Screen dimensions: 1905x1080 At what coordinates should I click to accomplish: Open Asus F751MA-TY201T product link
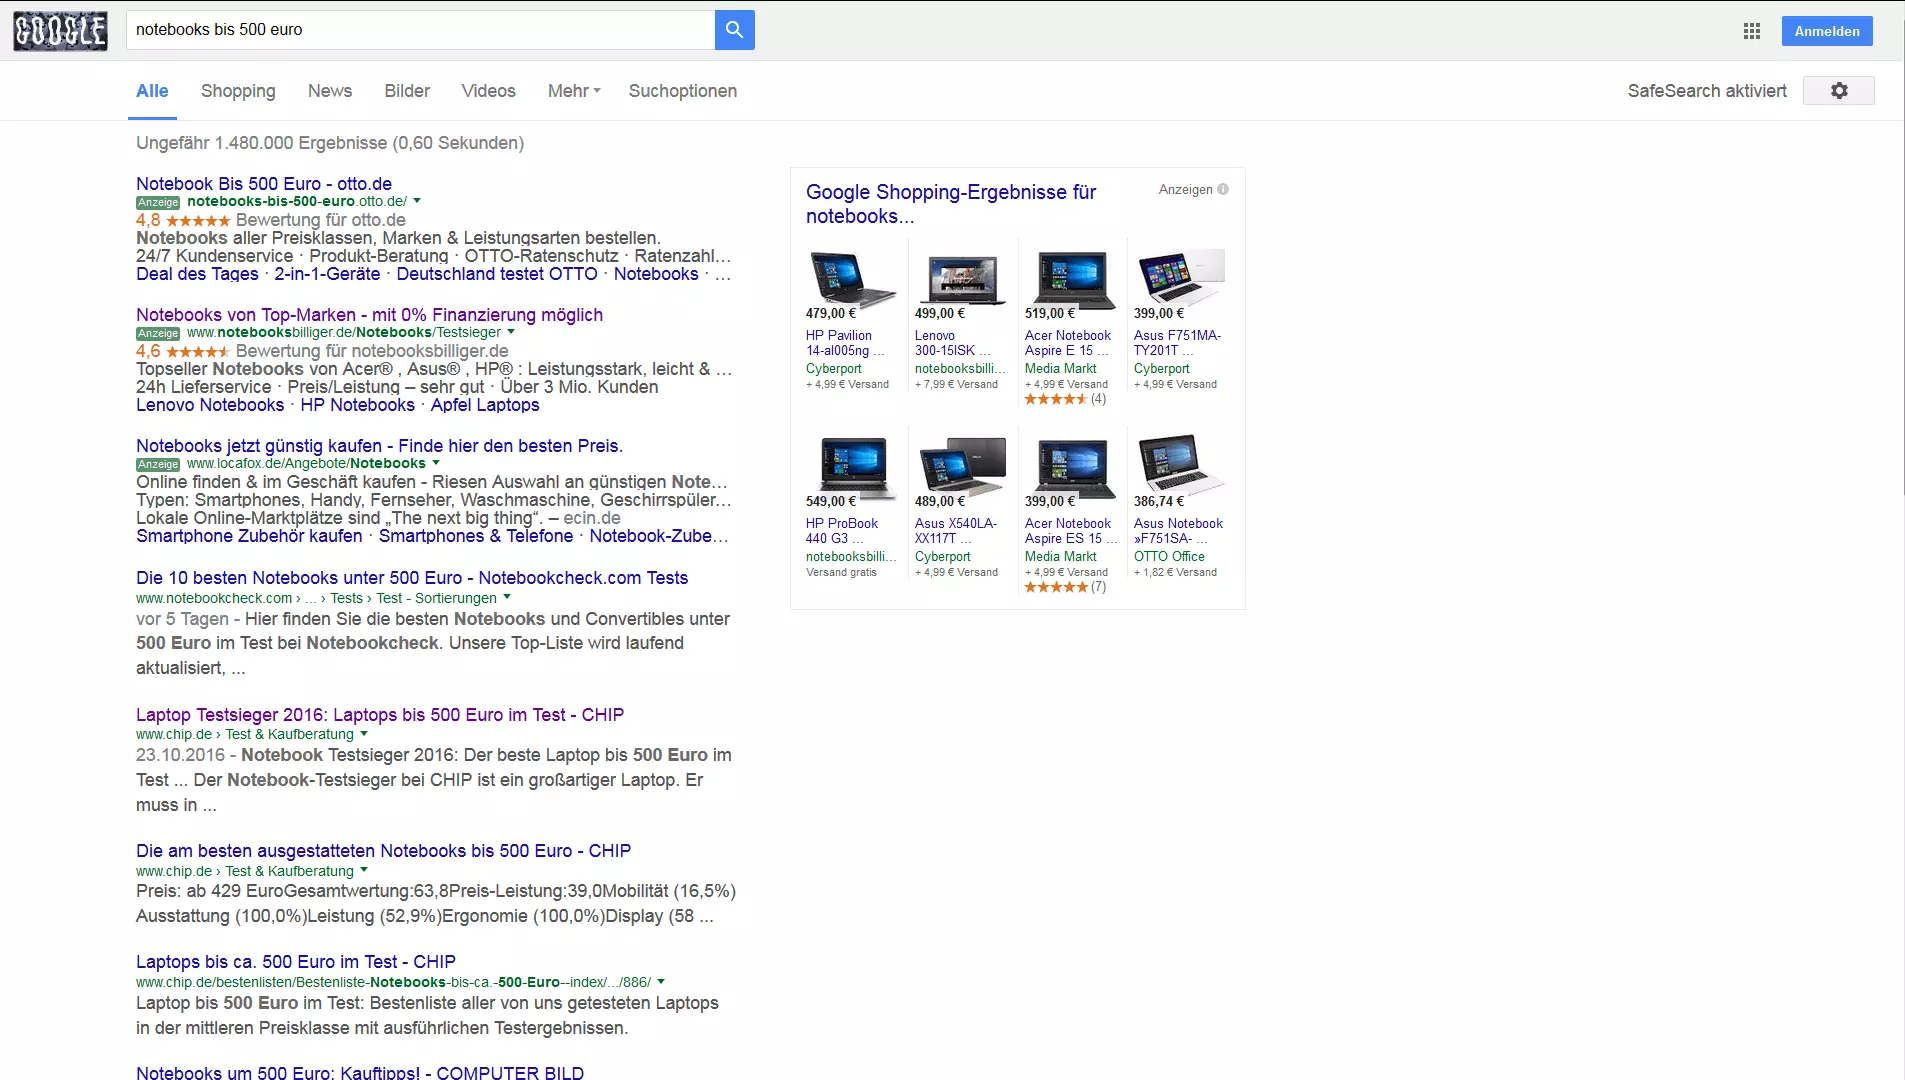click(1177, 343)
